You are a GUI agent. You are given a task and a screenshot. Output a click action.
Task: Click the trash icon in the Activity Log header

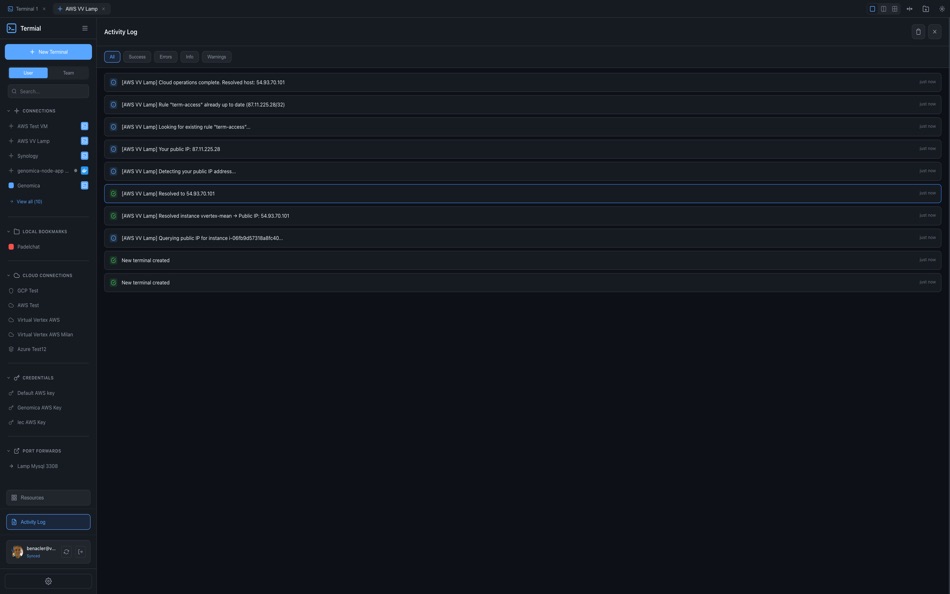pos(917,29)
